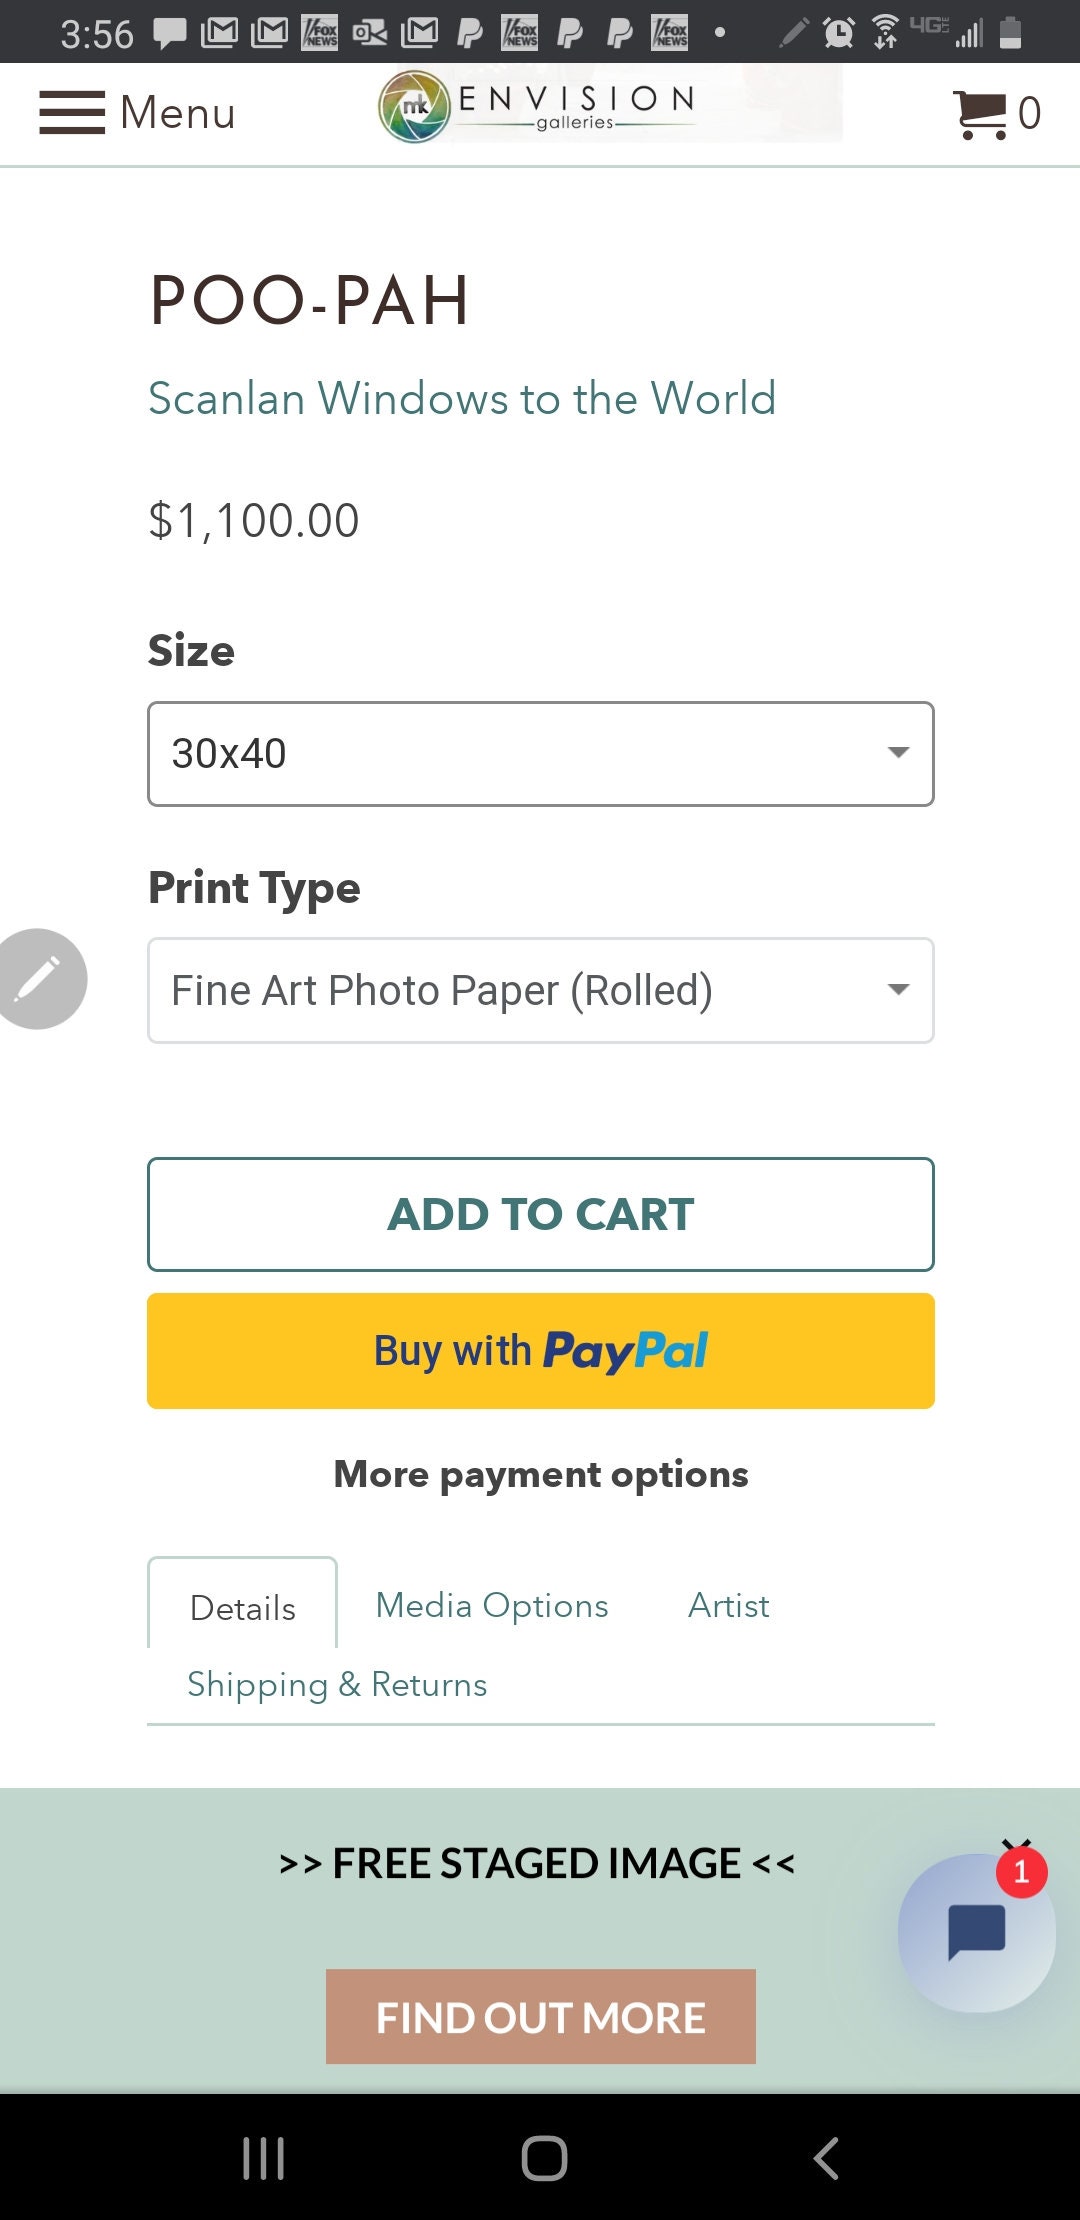Image resolution: width=1080 pixels, height=2220 pixels.
Task: Tap the Envision Galleries logo
Action: 537,107
